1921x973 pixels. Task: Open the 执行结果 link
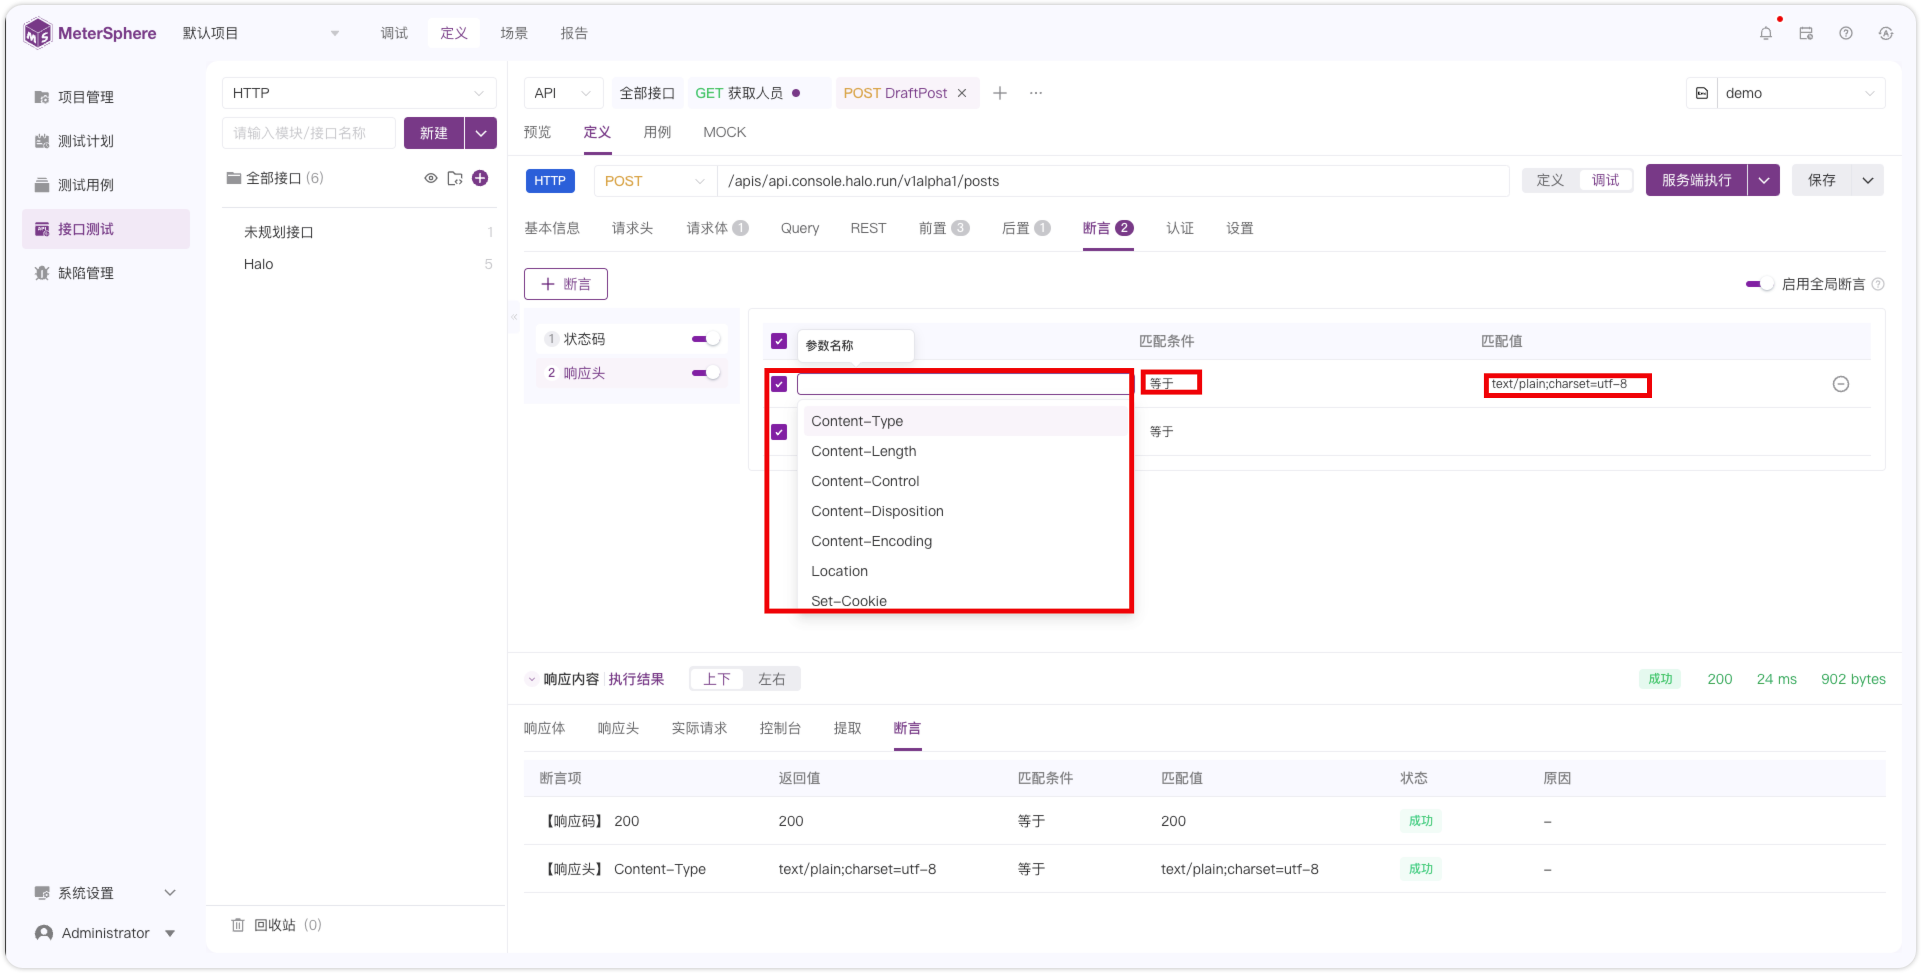(x=636, y=679)
